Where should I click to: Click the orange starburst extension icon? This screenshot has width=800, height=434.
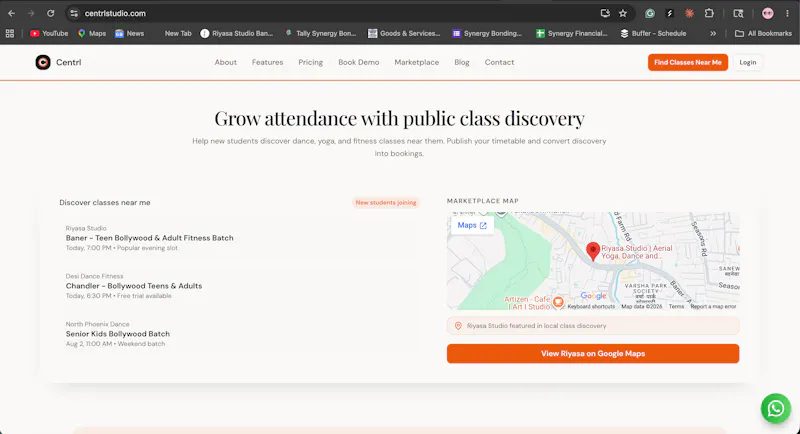click(689, 13)
